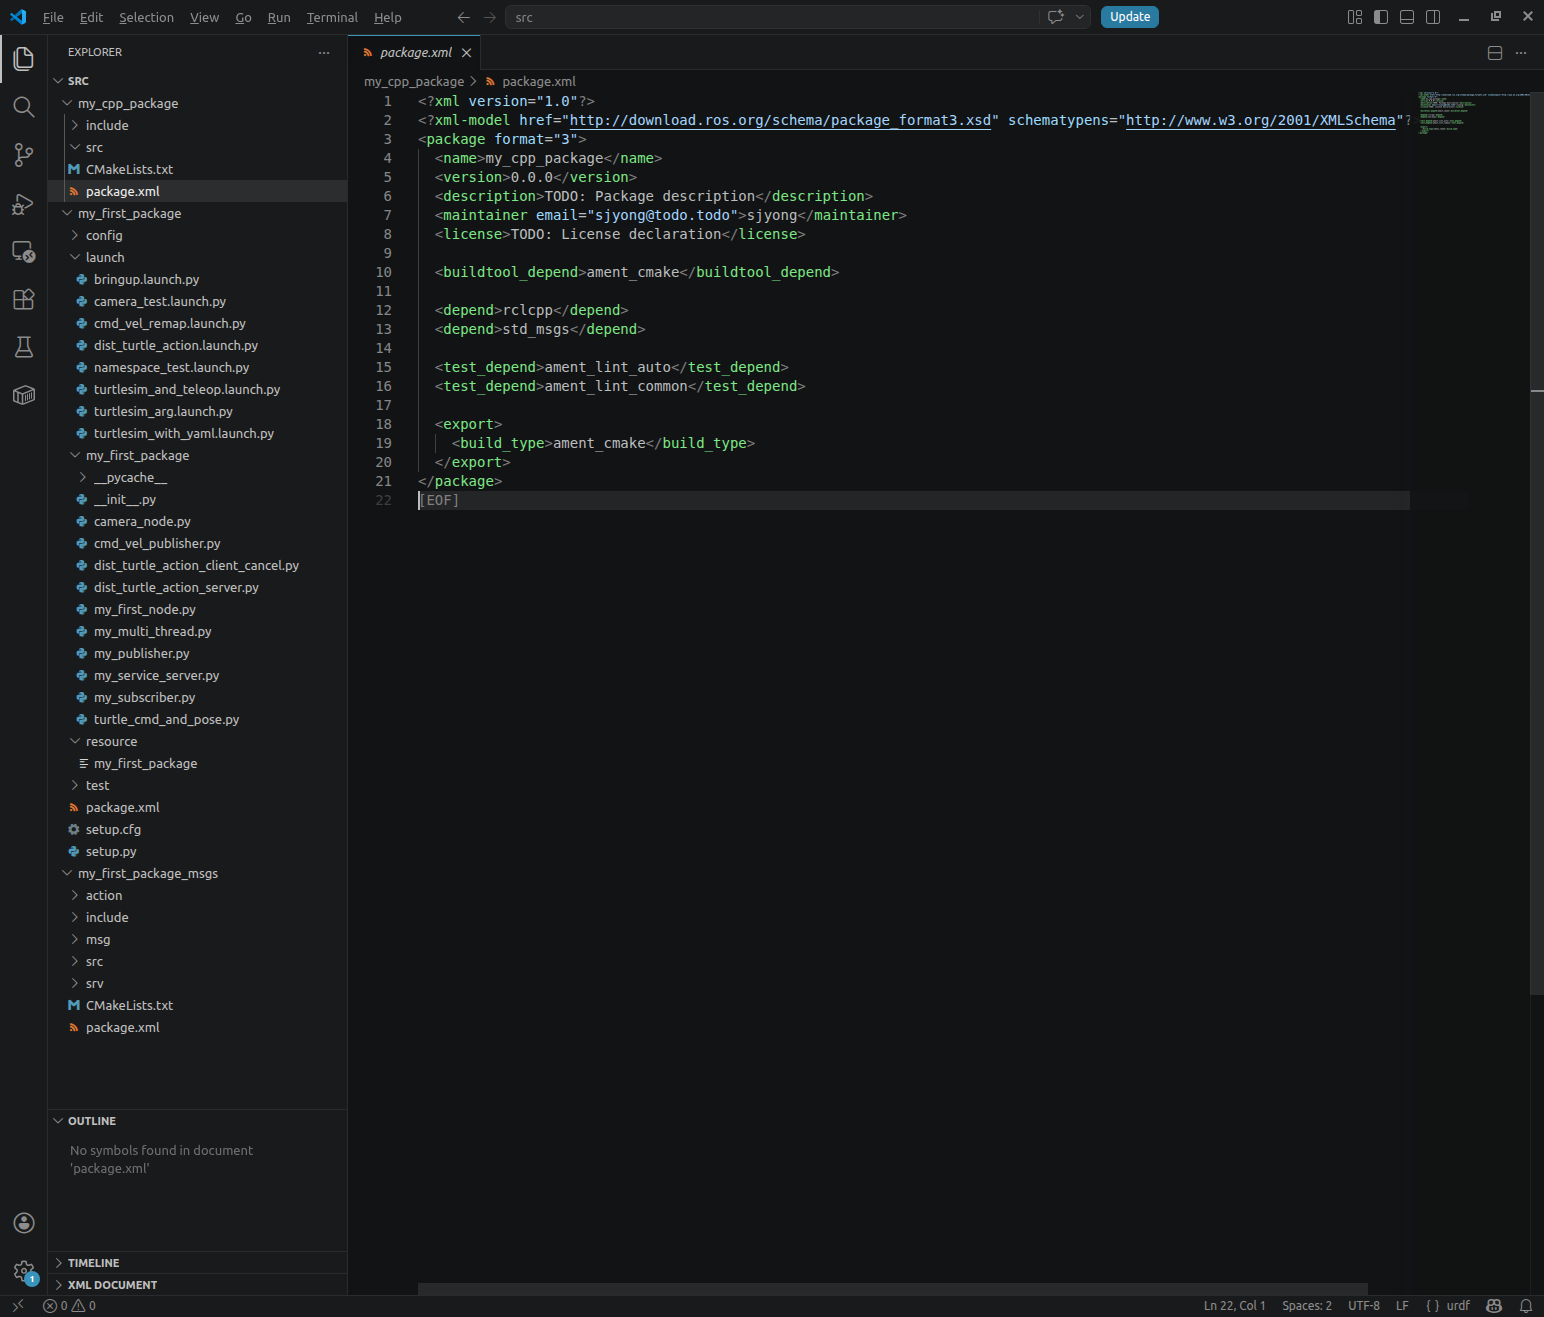This screenshot has height=1317, width=1544.
Task: Open the Search view
Action: [24, 107]
